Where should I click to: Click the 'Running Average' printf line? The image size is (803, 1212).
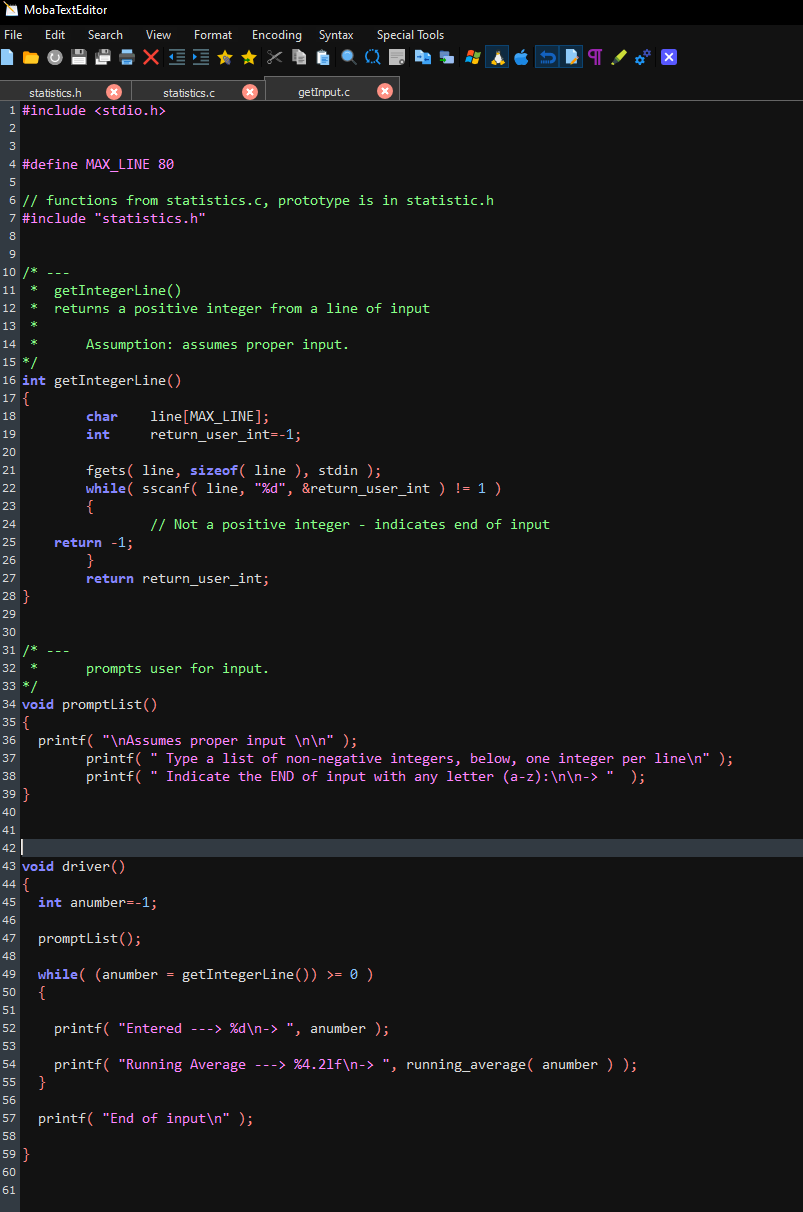[346, 1065]
